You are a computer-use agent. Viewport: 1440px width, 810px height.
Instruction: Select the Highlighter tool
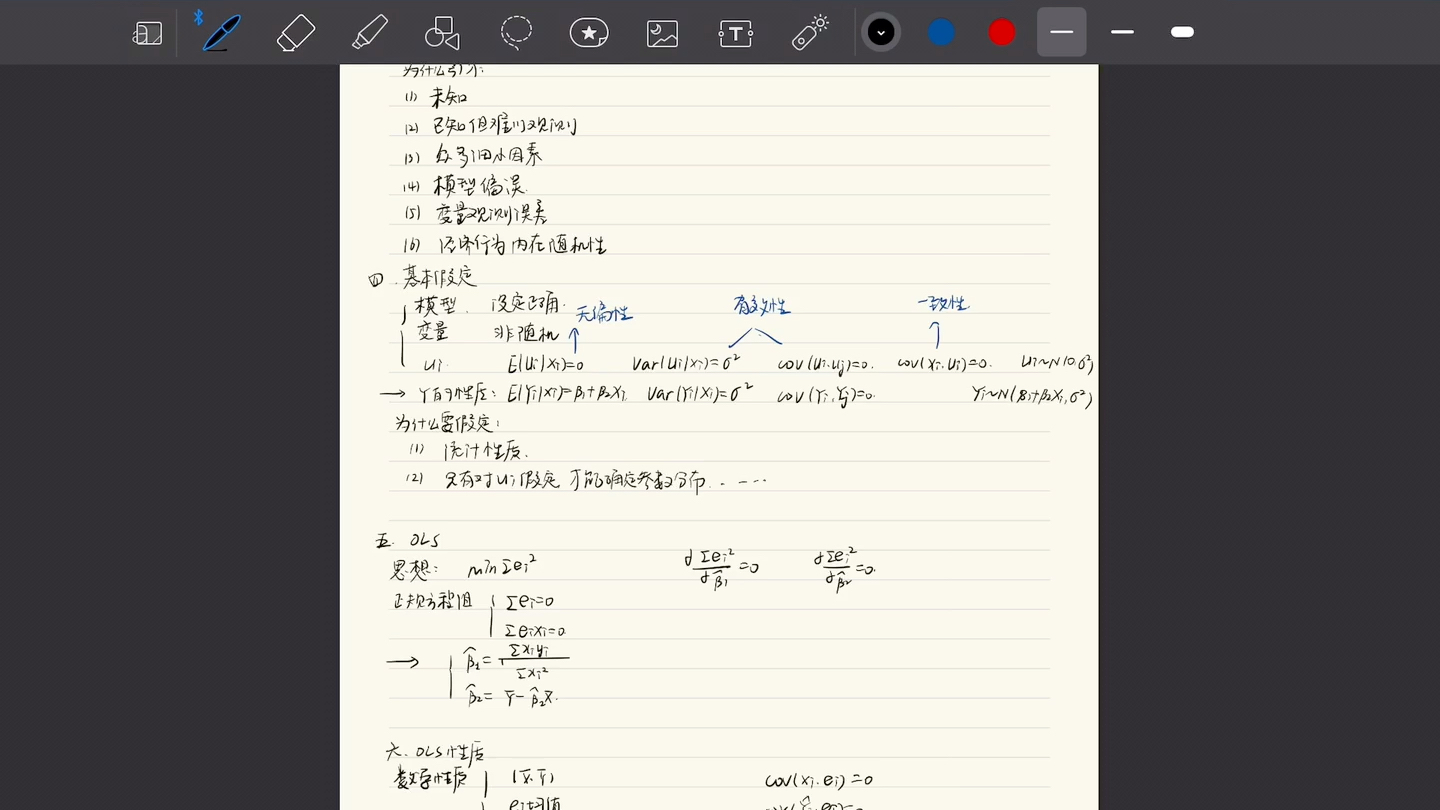370,32
